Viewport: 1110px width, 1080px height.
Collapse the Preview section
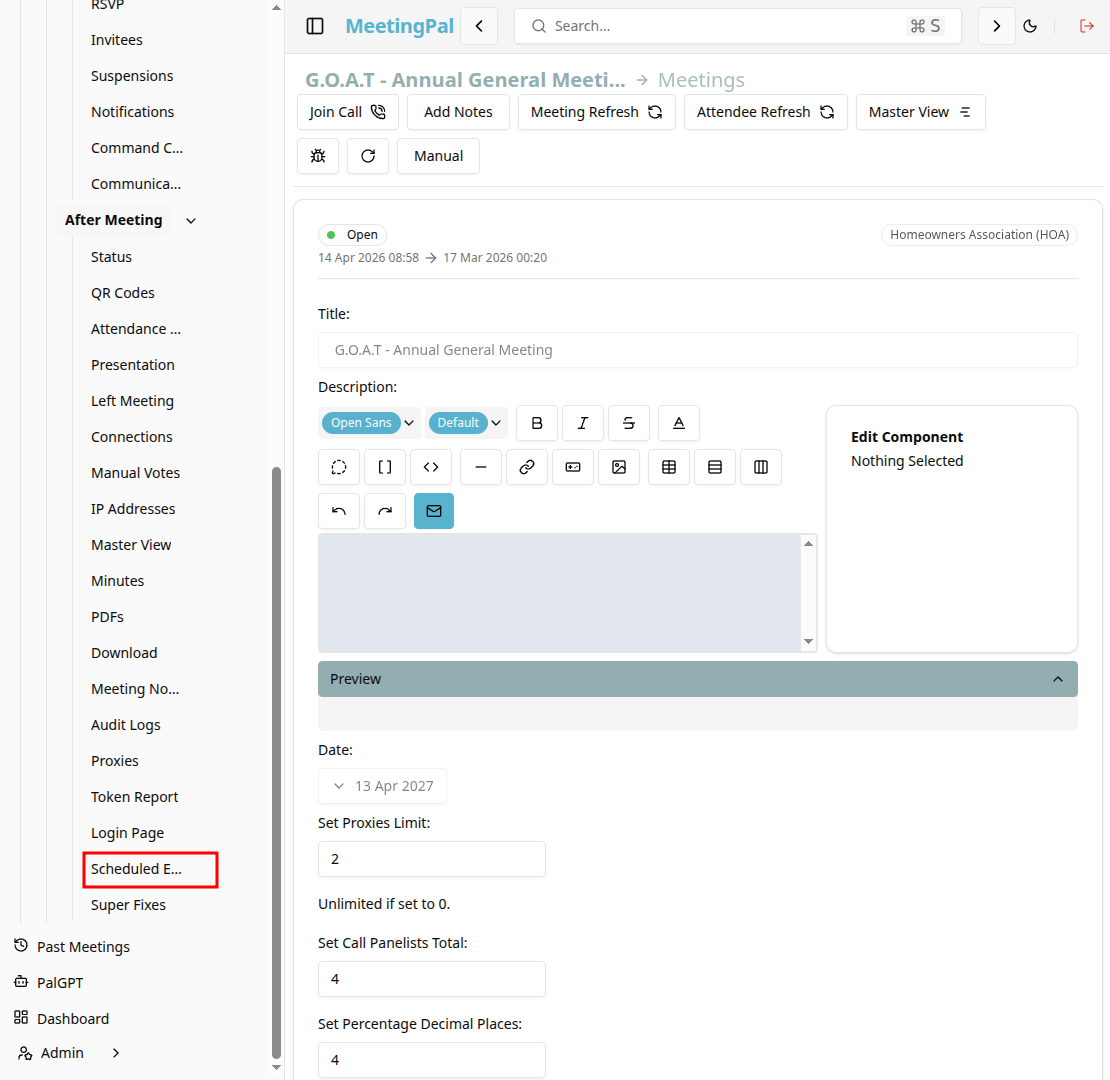(697, 679)
